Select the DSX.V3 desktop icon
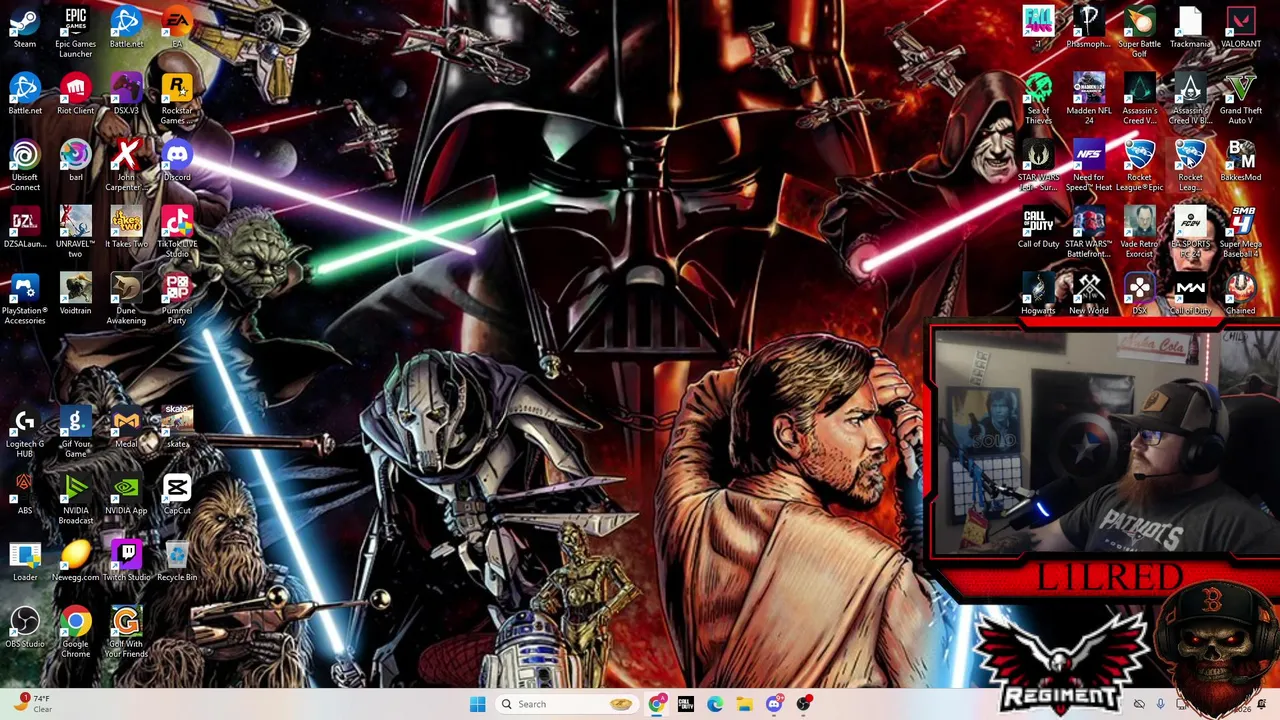 tap(126, 95)
